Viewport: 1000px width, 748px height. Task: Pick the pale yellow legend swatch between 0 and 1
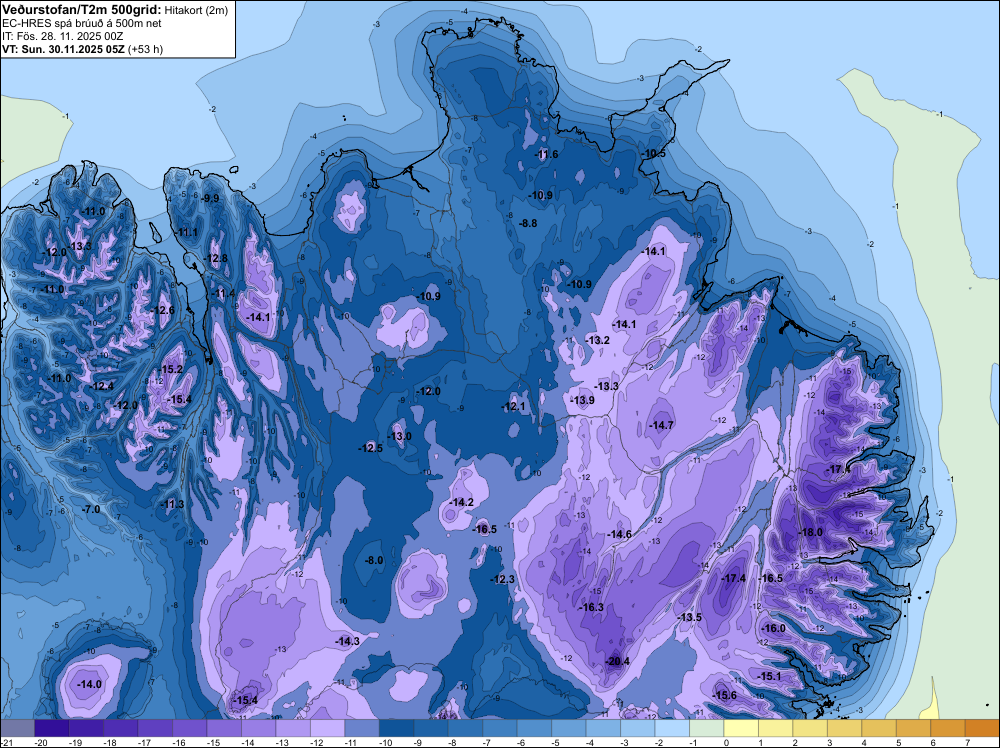[740, 728]
